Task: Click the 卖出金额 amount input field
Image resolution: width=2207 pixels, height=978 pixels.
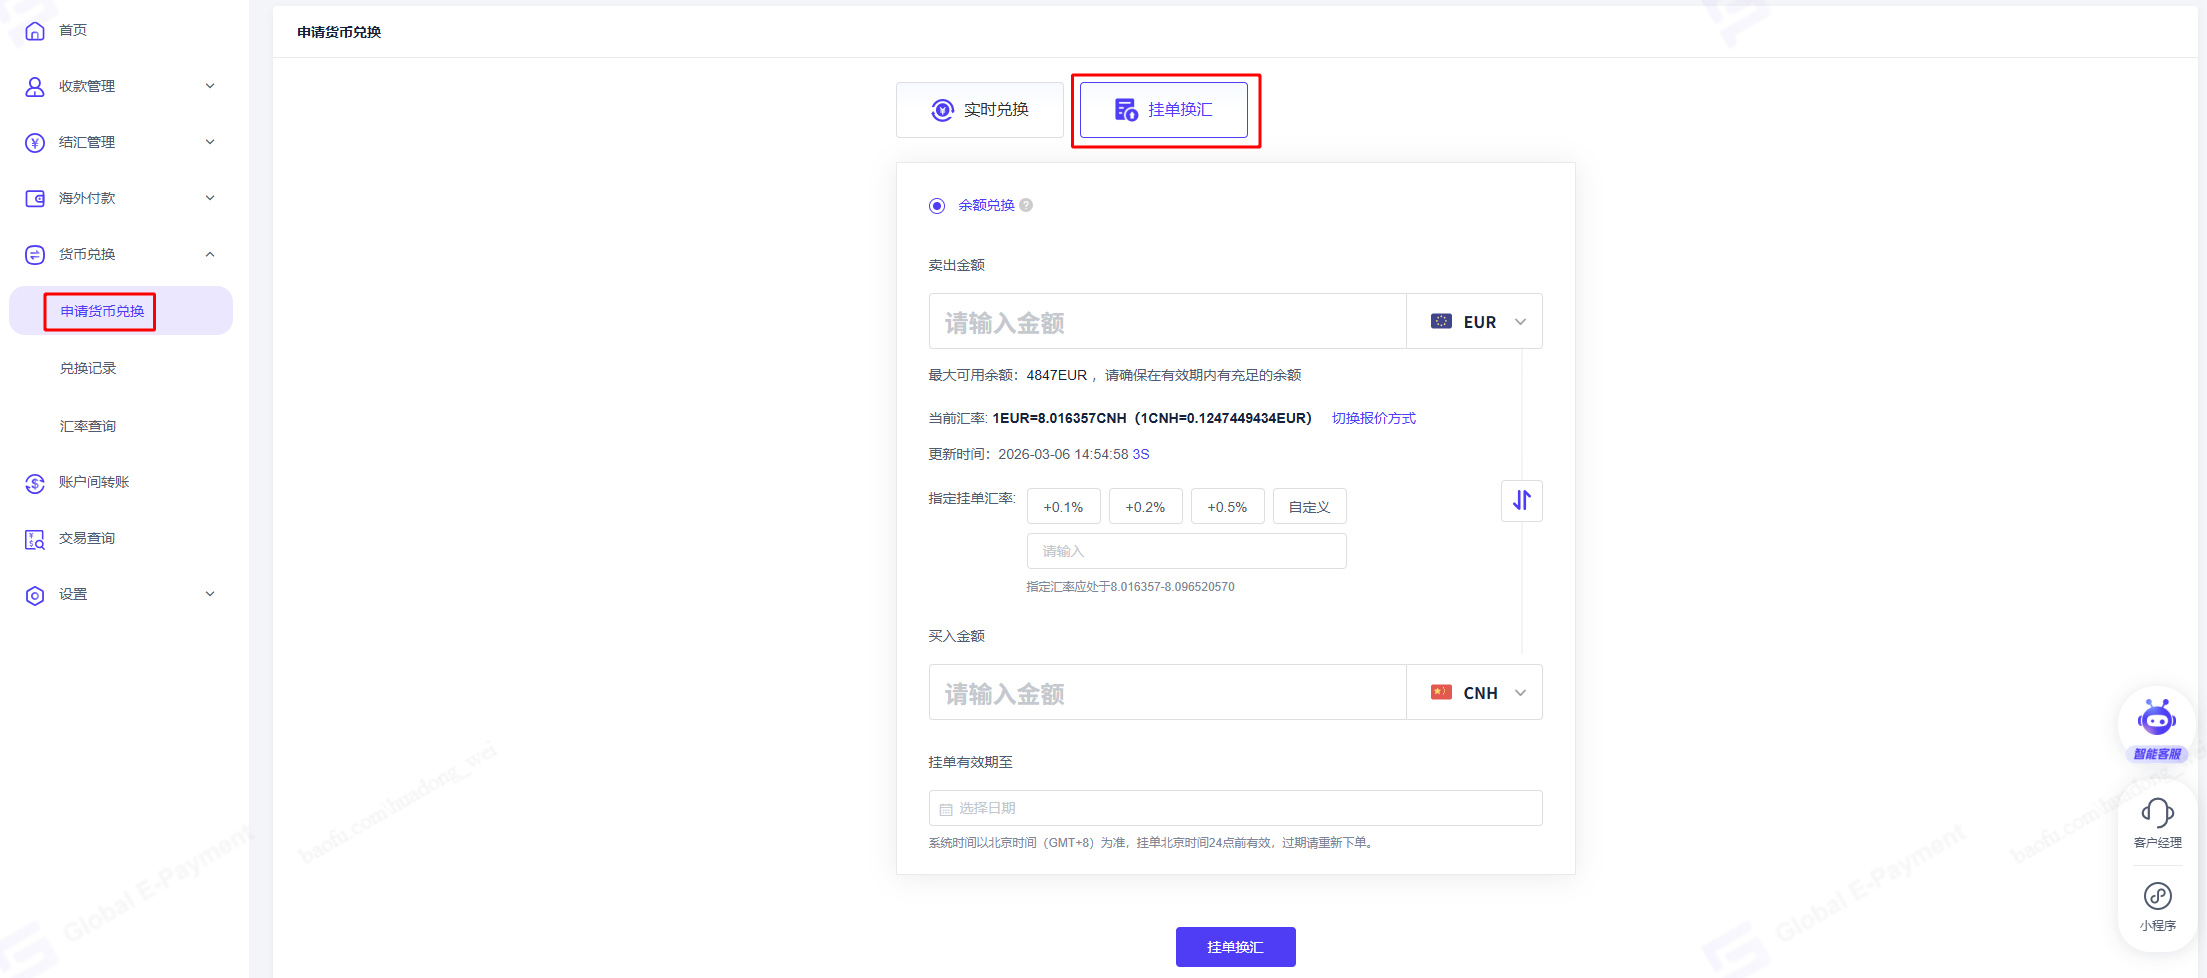Action: 1167,322
